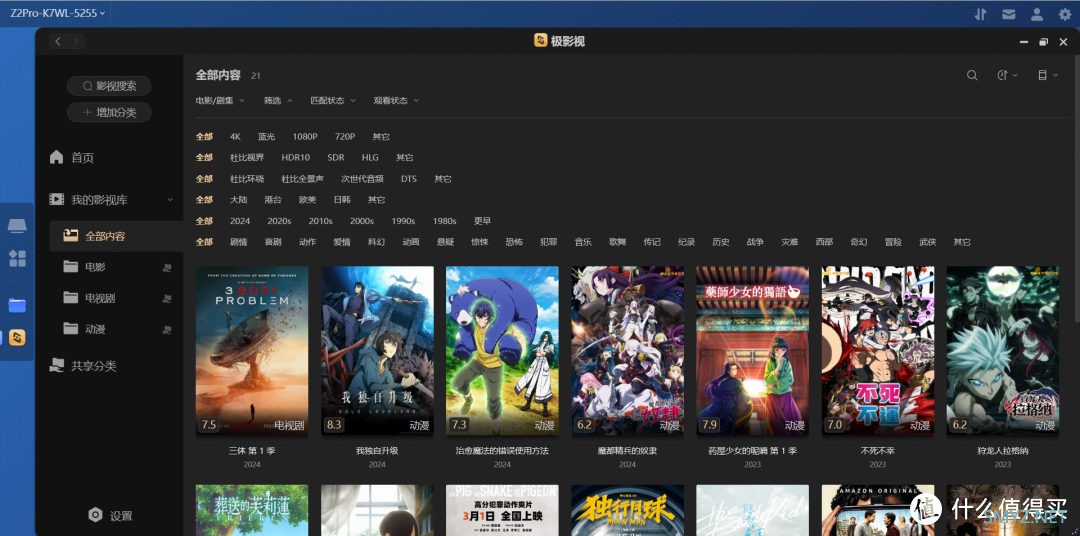
Task: Filter by 欧美 region
Action: [x=307, y=200]
